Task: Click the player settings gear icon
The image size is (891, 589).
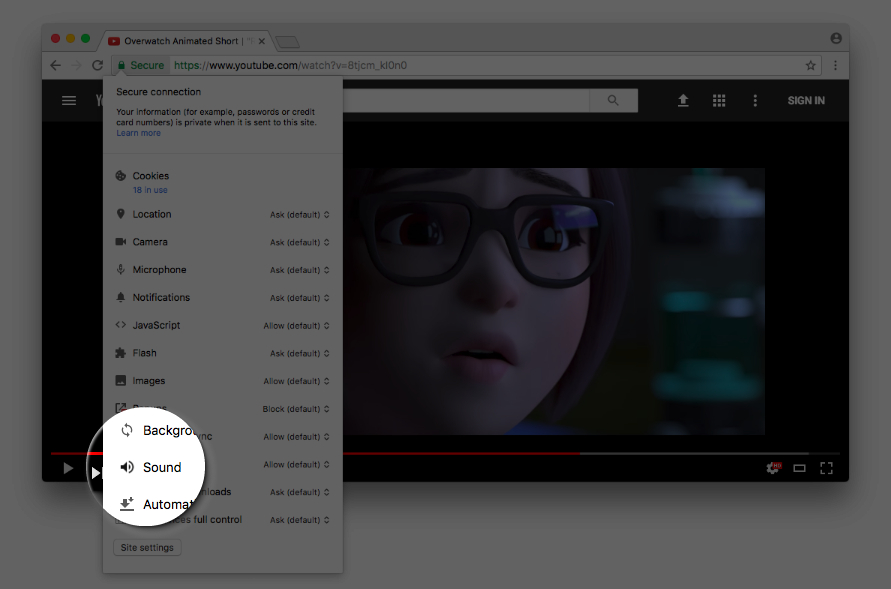Action: click(773, 467)
